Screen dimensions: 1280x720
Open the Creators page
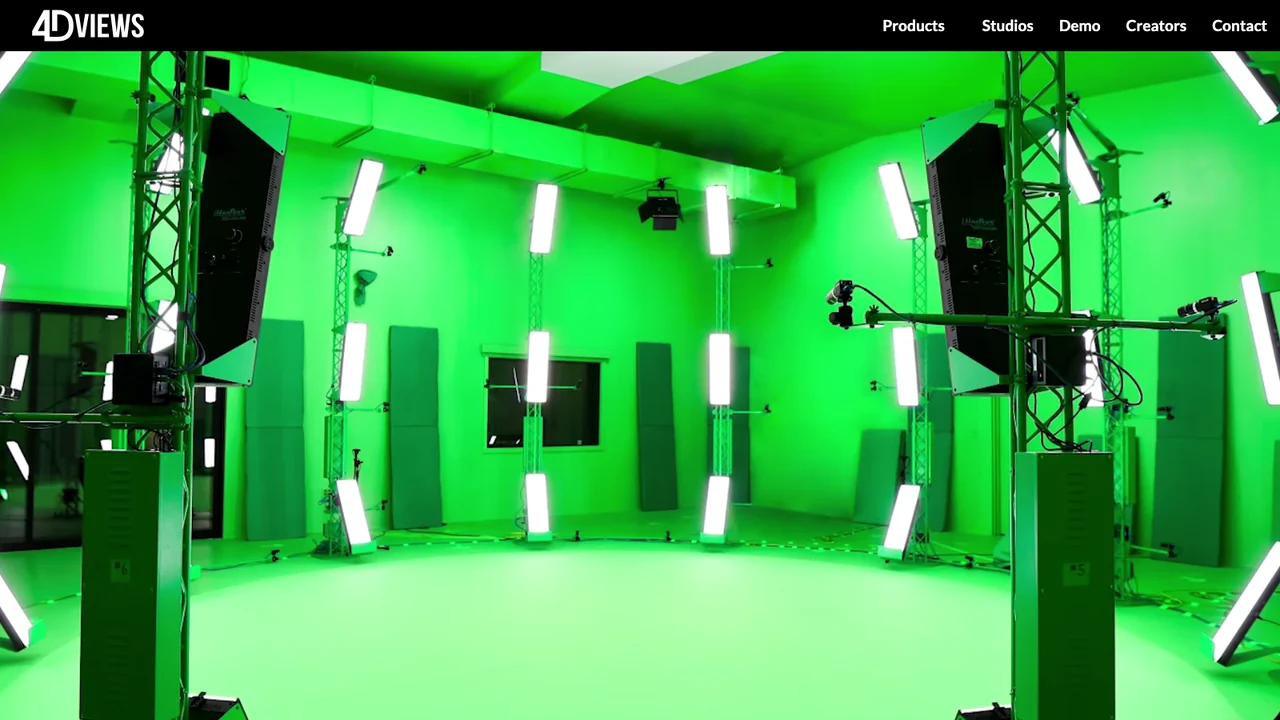click(1156, 26)
